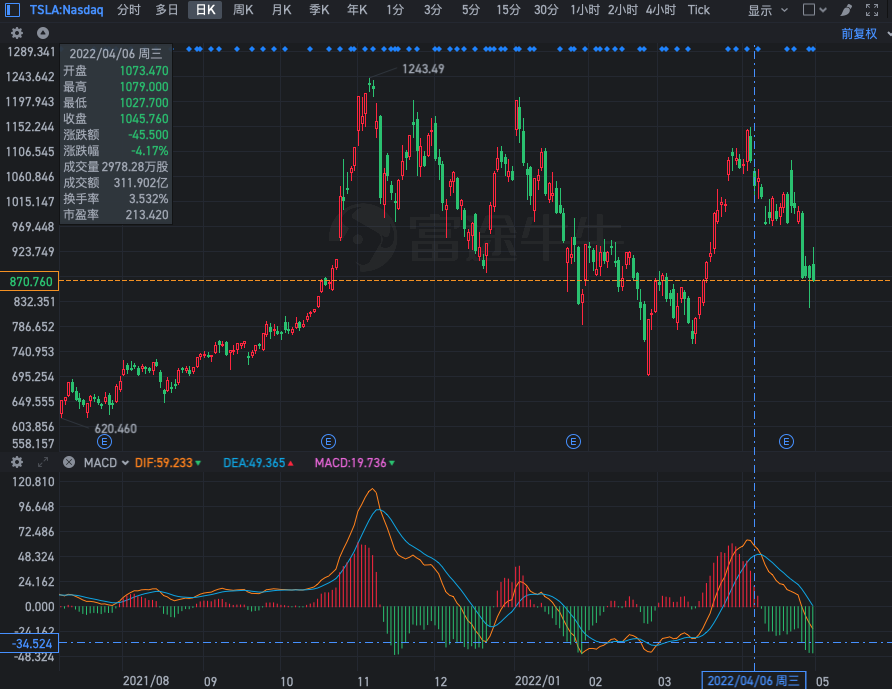Click the earnings E marker near 2022/02

click(x=573, y=442)
